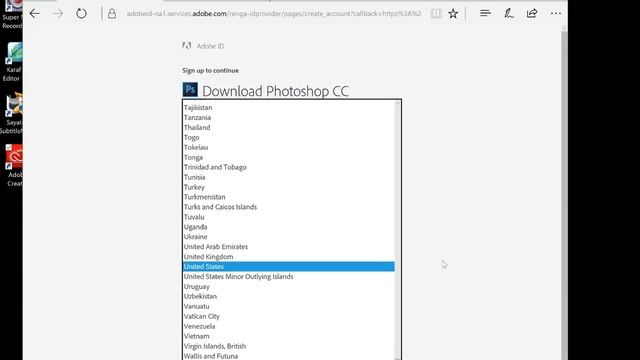Image resolution: width=640 pixels, height=360 pixels.
Task: Choose Ukraine in the country list
Action: (x=289, y=237)
